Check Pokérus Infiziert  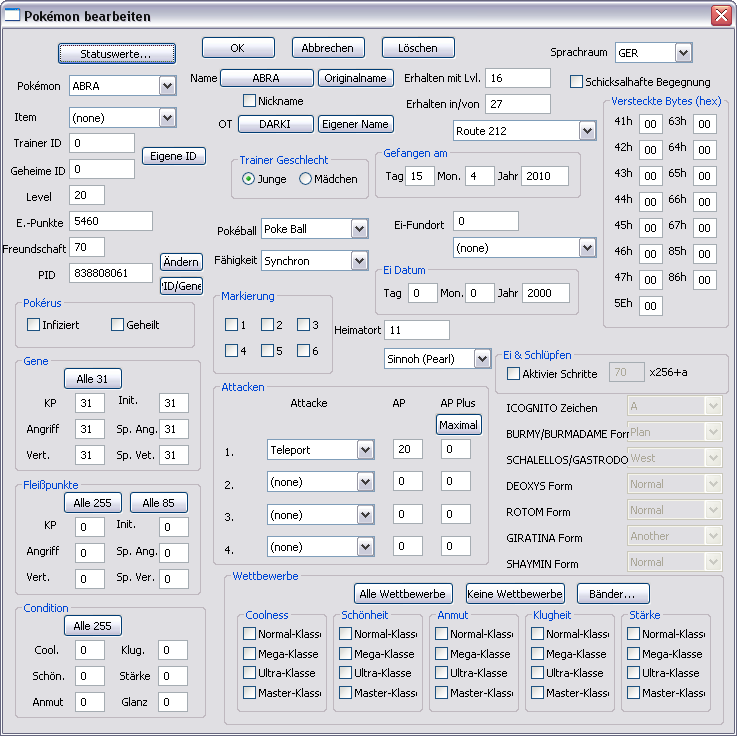coord(33,324)
